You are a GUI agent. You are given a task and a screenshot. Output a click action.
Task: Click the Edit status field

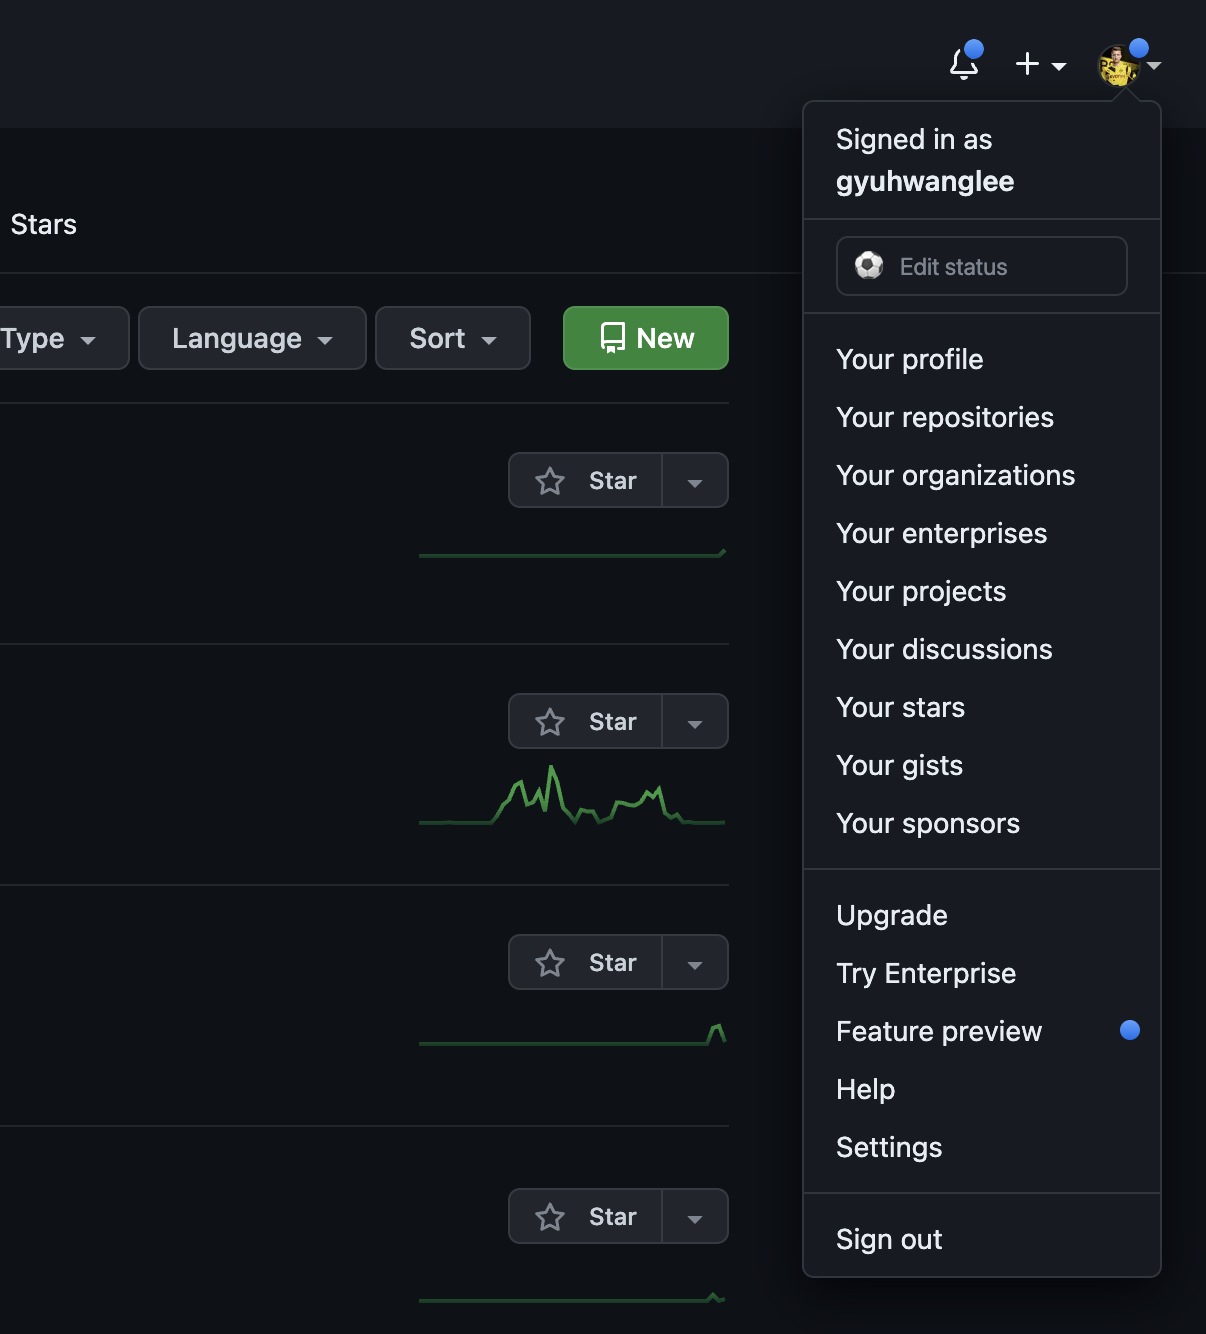coord(981,266)
